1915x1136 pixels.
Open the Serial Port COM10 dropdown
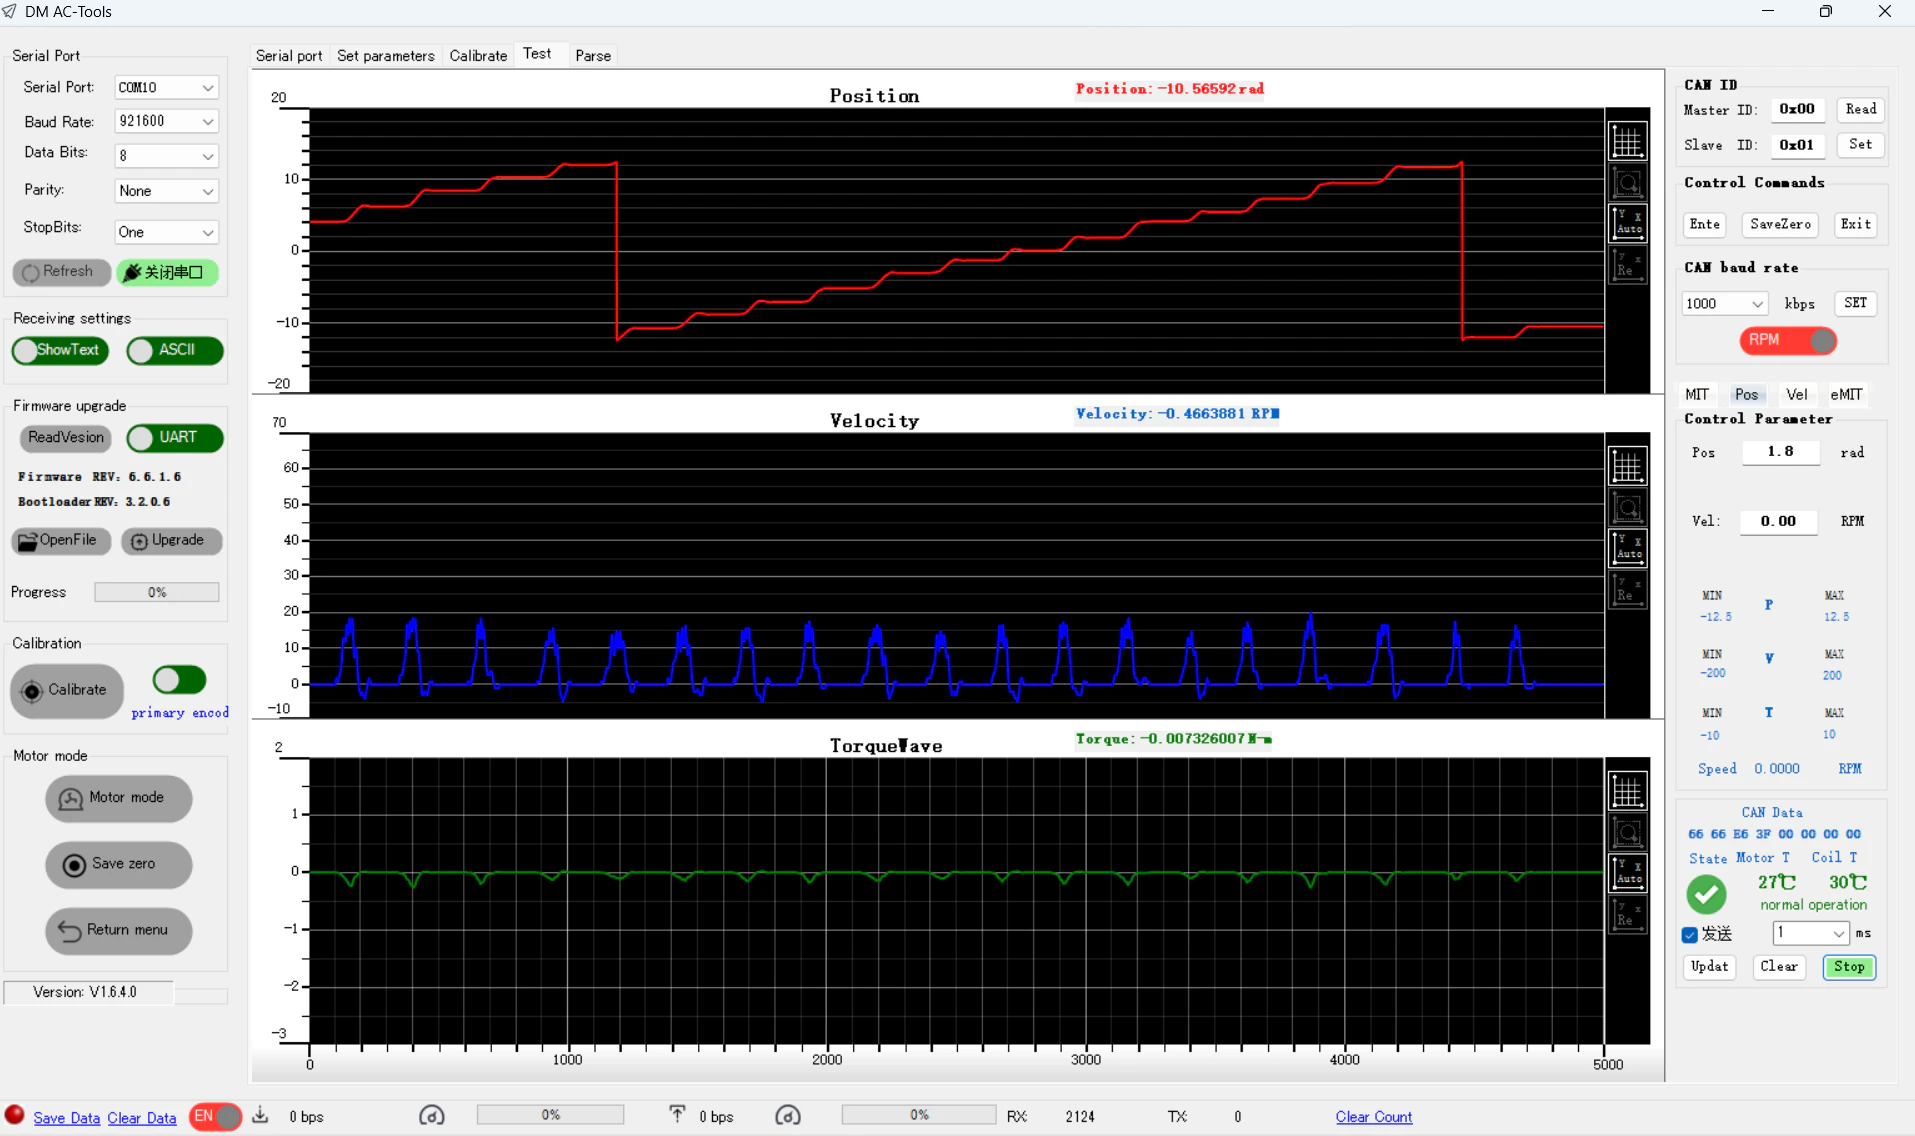tap(166, 87)
